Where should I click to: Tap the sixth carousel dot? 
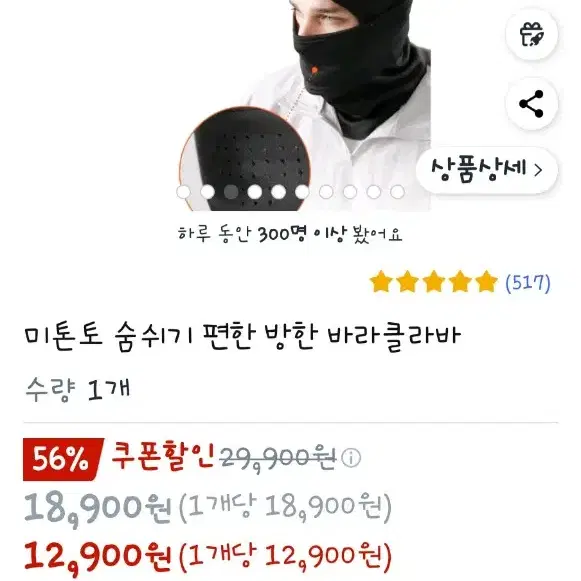[x=302, y=192]
